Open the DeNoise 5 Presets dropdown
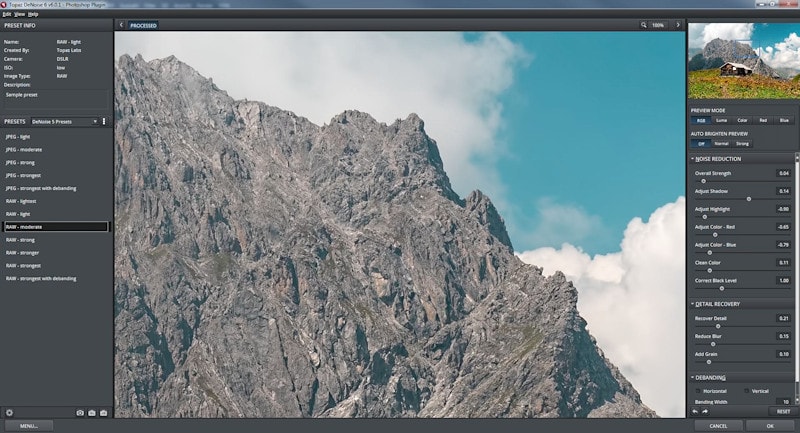This screenshot has height=433, width=800. click(x=63, y=121)
